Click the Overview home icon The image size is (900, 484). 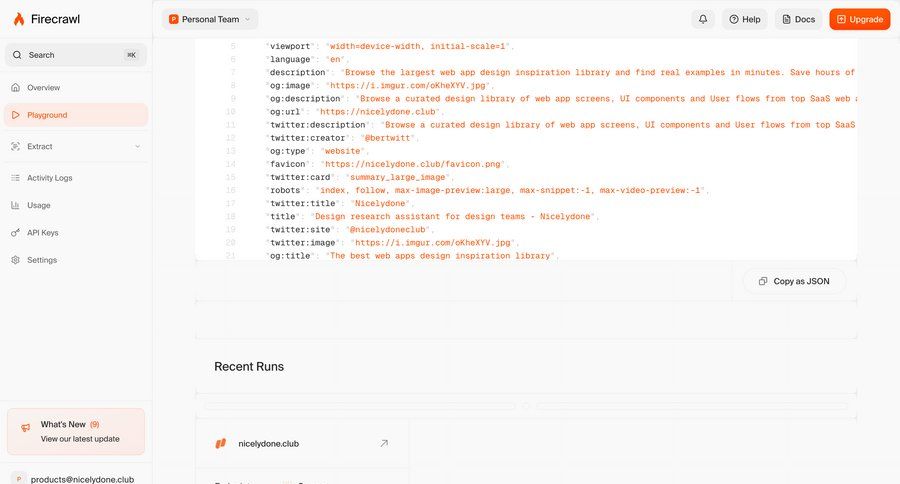click(x=16, y=88)
